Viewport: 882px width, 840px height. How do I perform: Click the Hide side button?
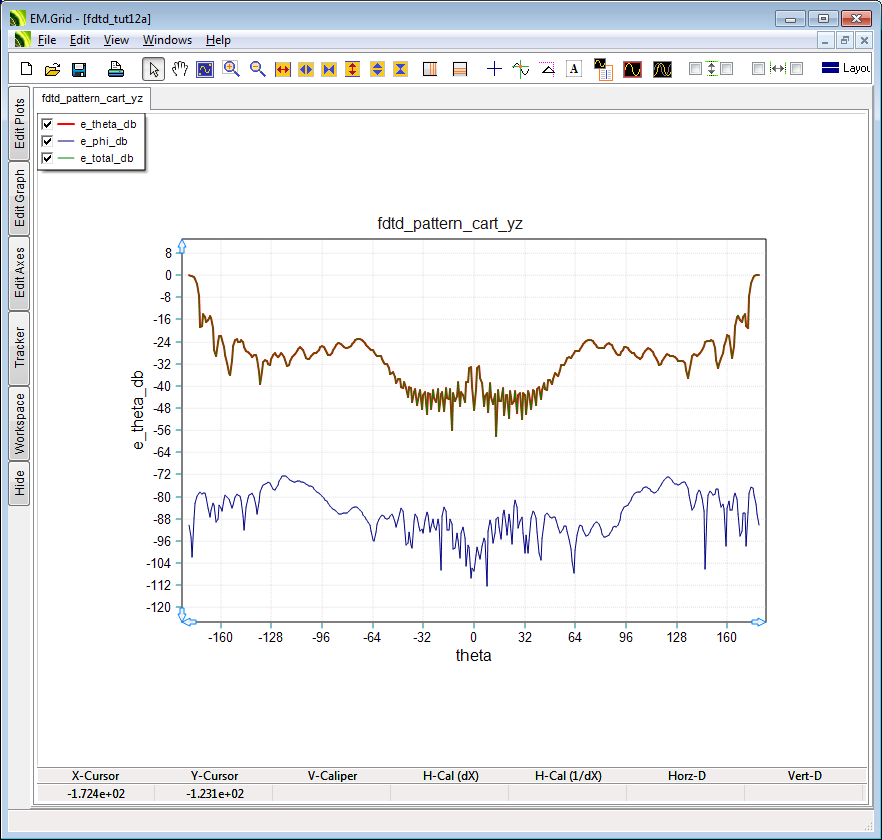coord(19,484)
